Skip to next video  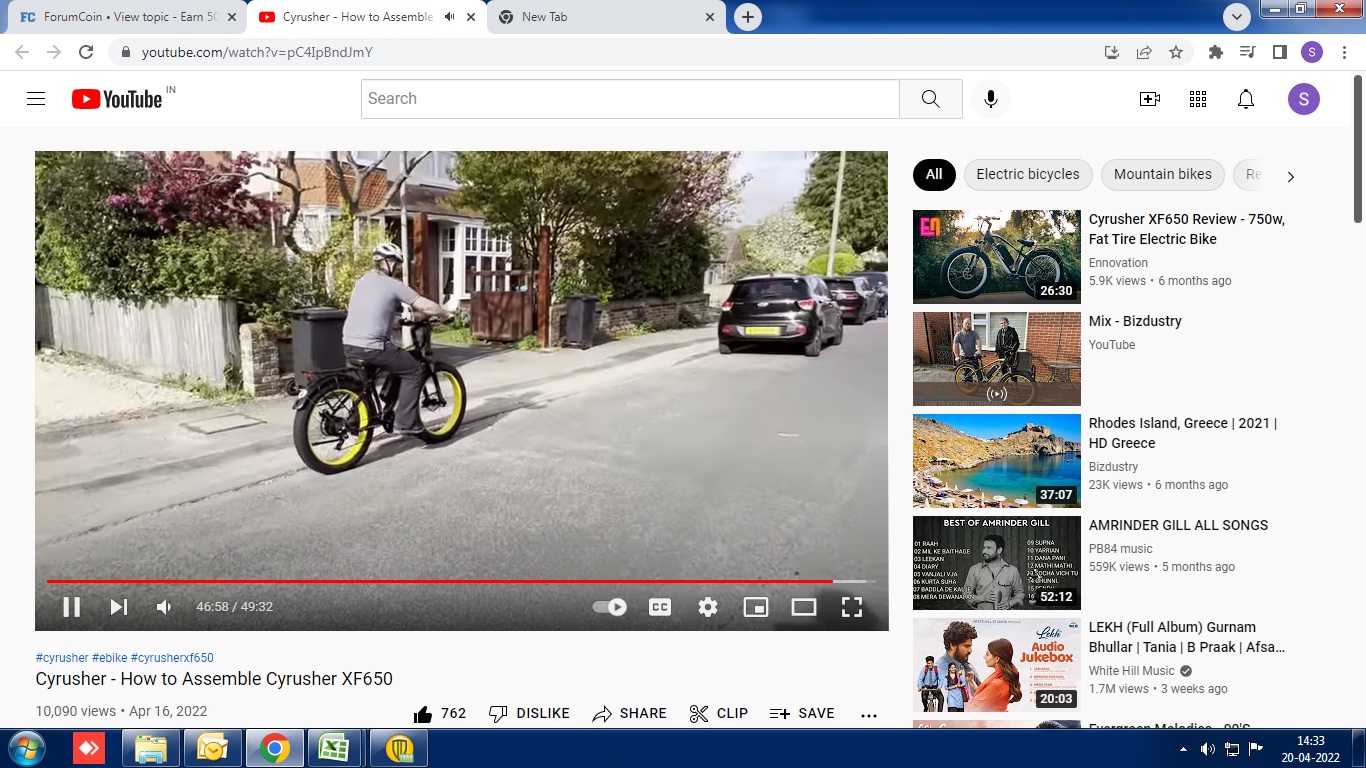118,607
